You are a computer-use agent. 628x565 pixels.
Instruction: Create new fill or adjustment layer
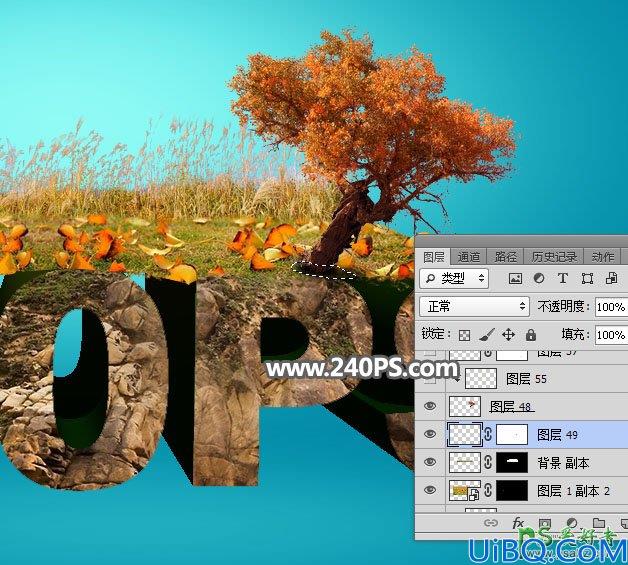pos(572,523)
